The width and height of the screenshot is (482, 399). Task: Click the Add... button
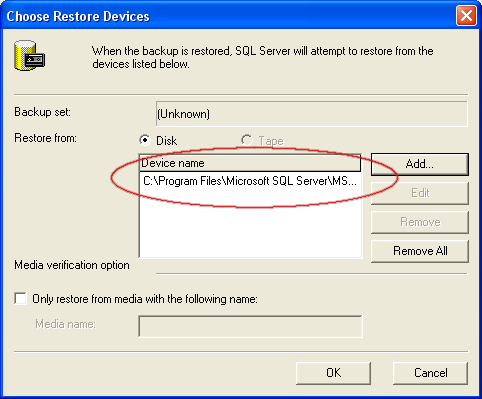(x=420, y=164)
